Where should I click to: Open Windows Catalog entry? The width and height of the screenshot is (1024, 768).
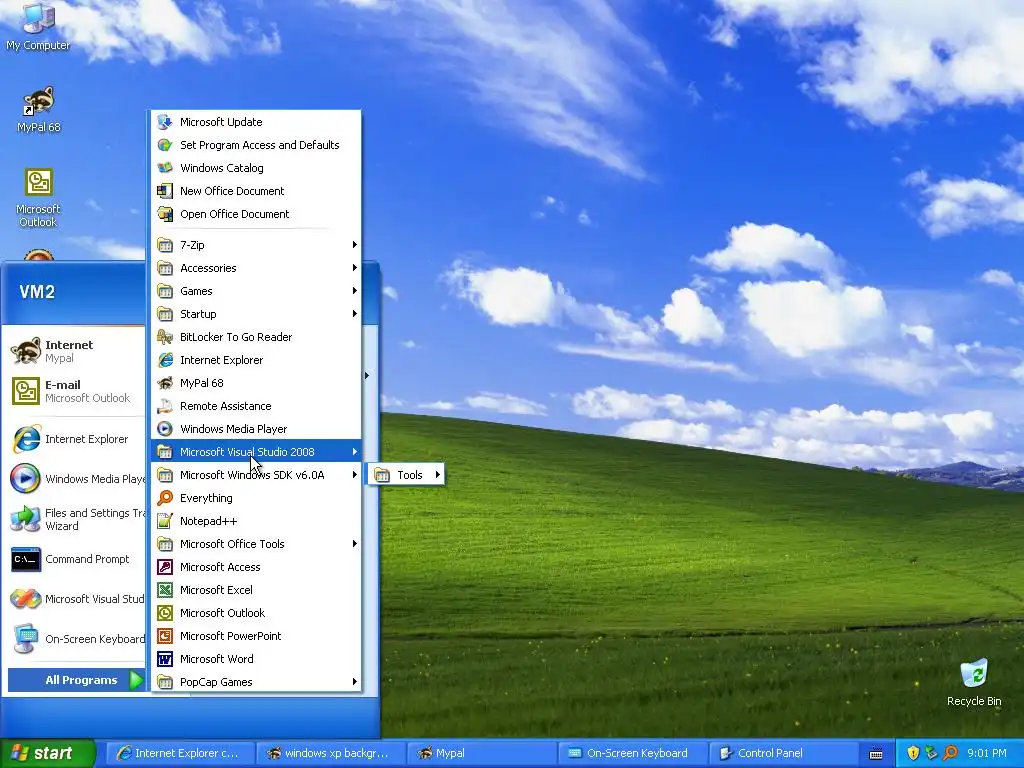[256, 168]
